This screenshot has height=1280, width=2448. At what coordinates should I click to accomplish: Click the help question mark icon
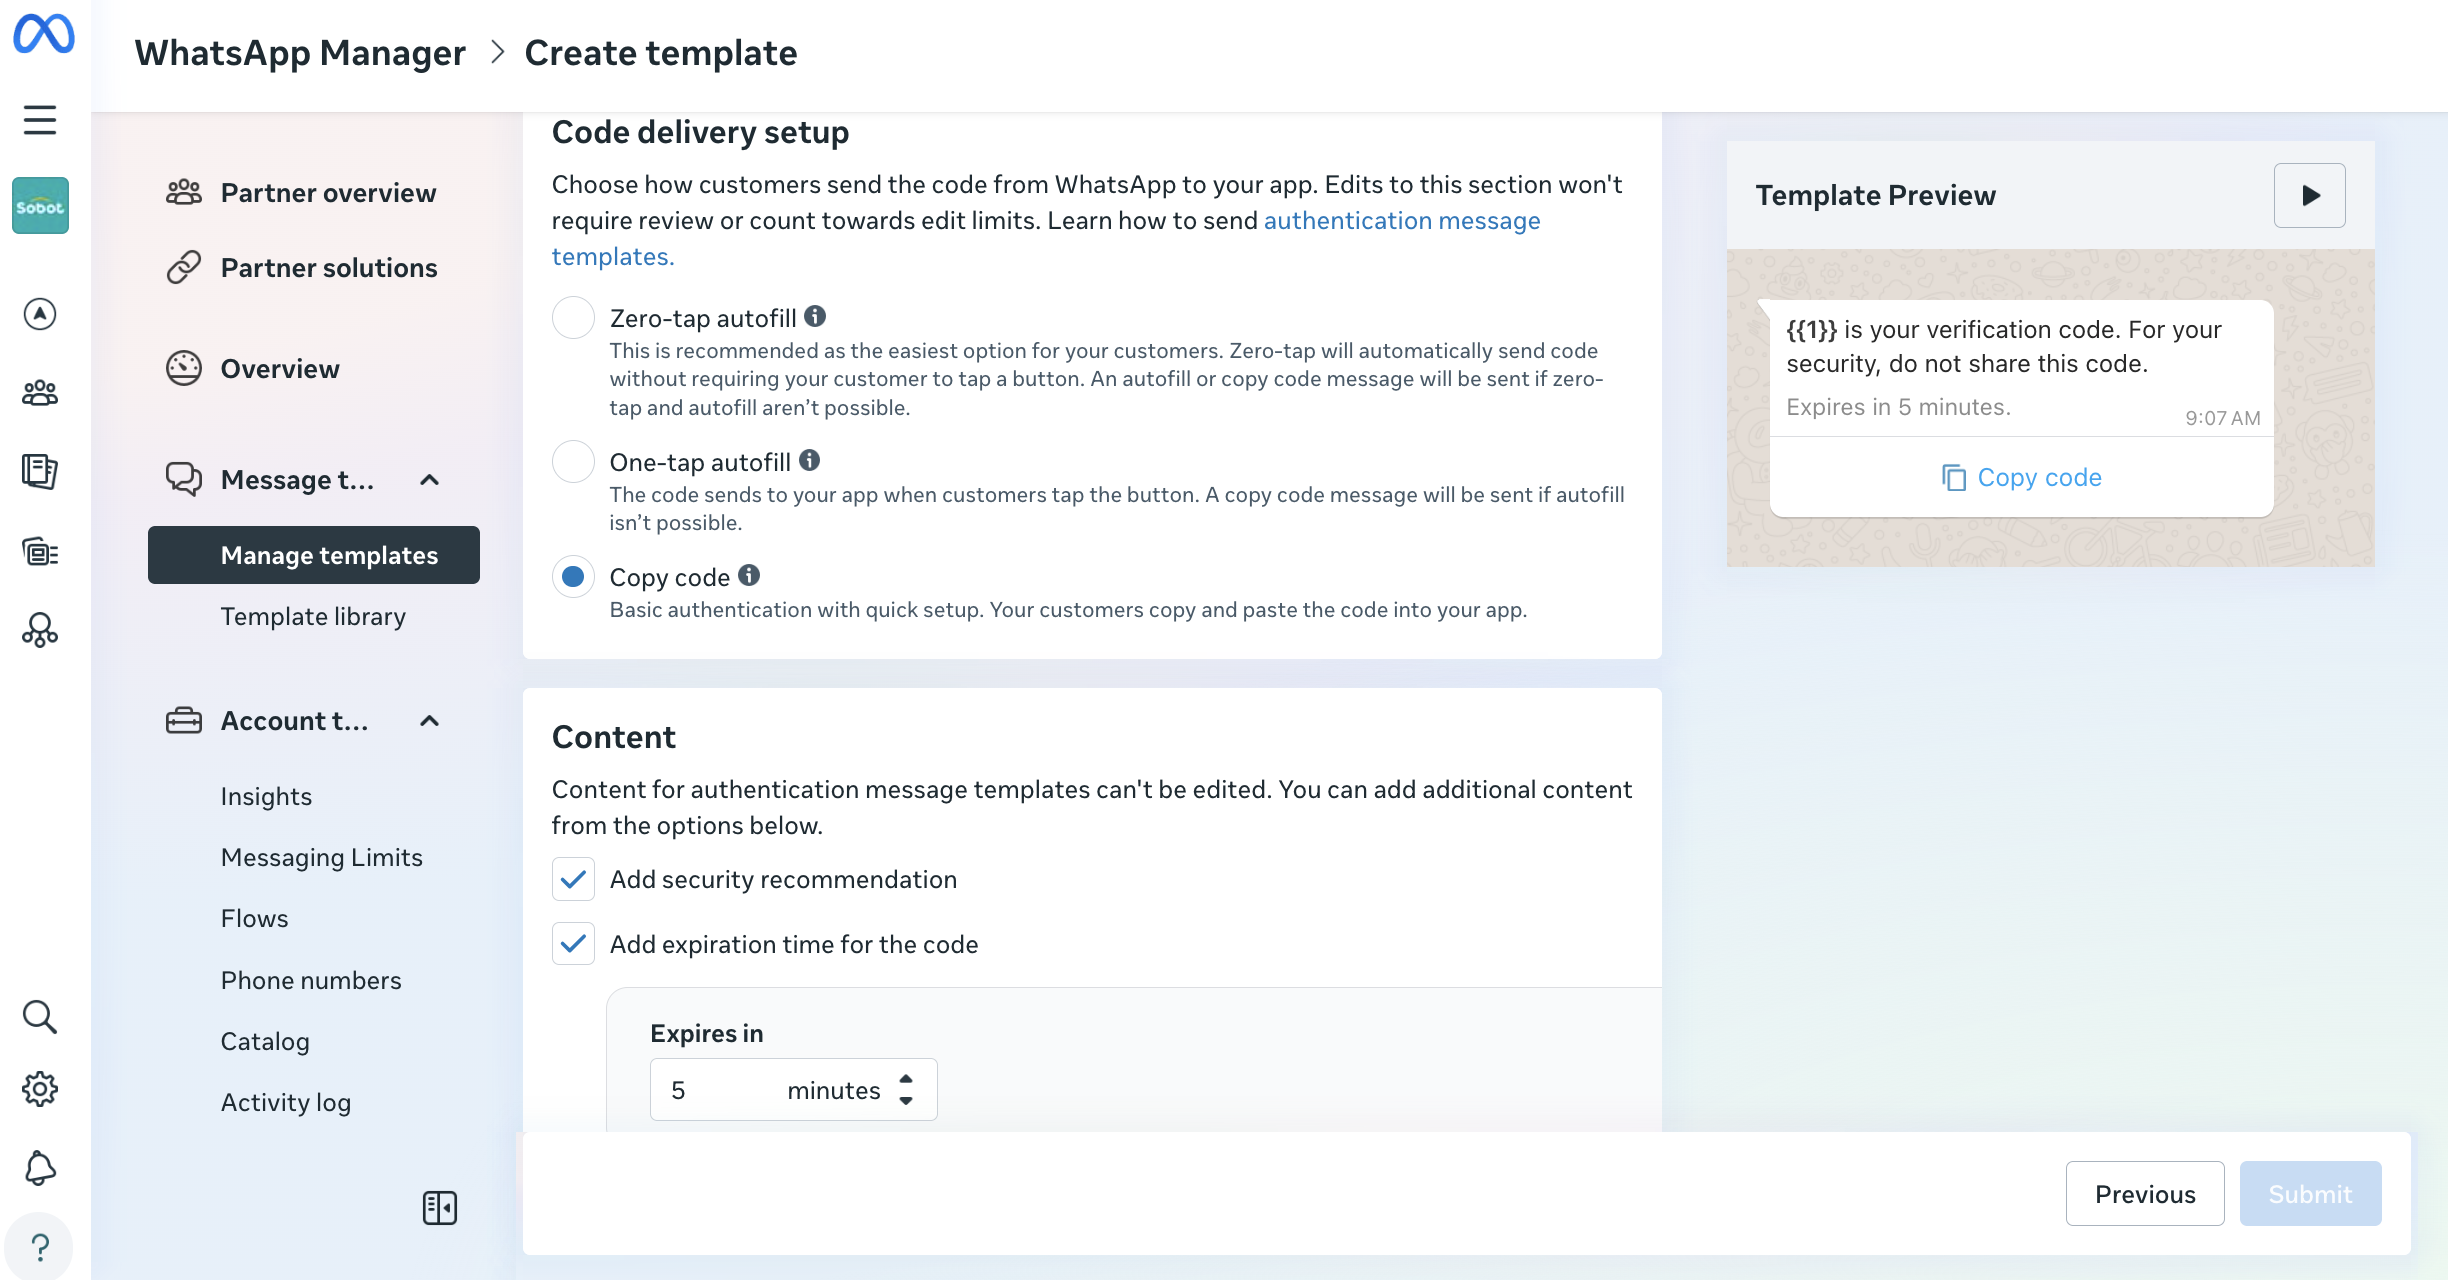tap(40, 1247)
